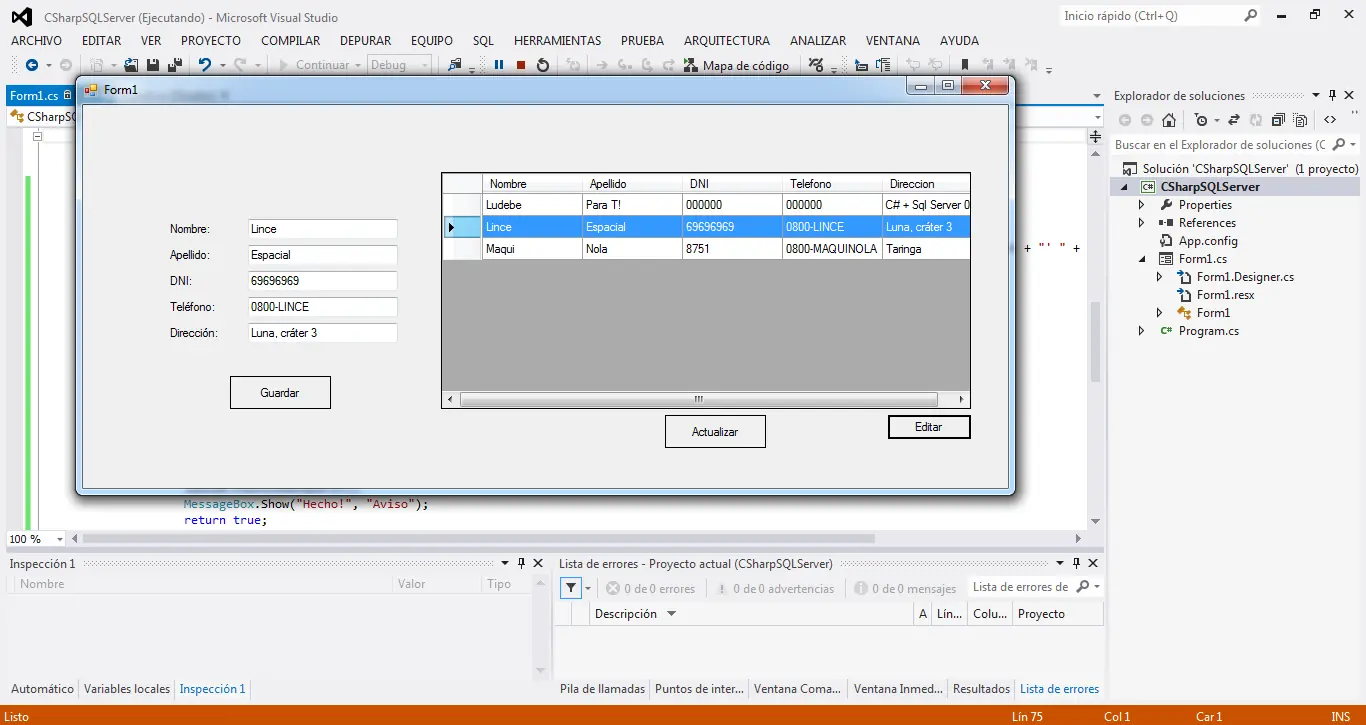
Task: Click the Restart debugging icon
Action: pos(543,65)
